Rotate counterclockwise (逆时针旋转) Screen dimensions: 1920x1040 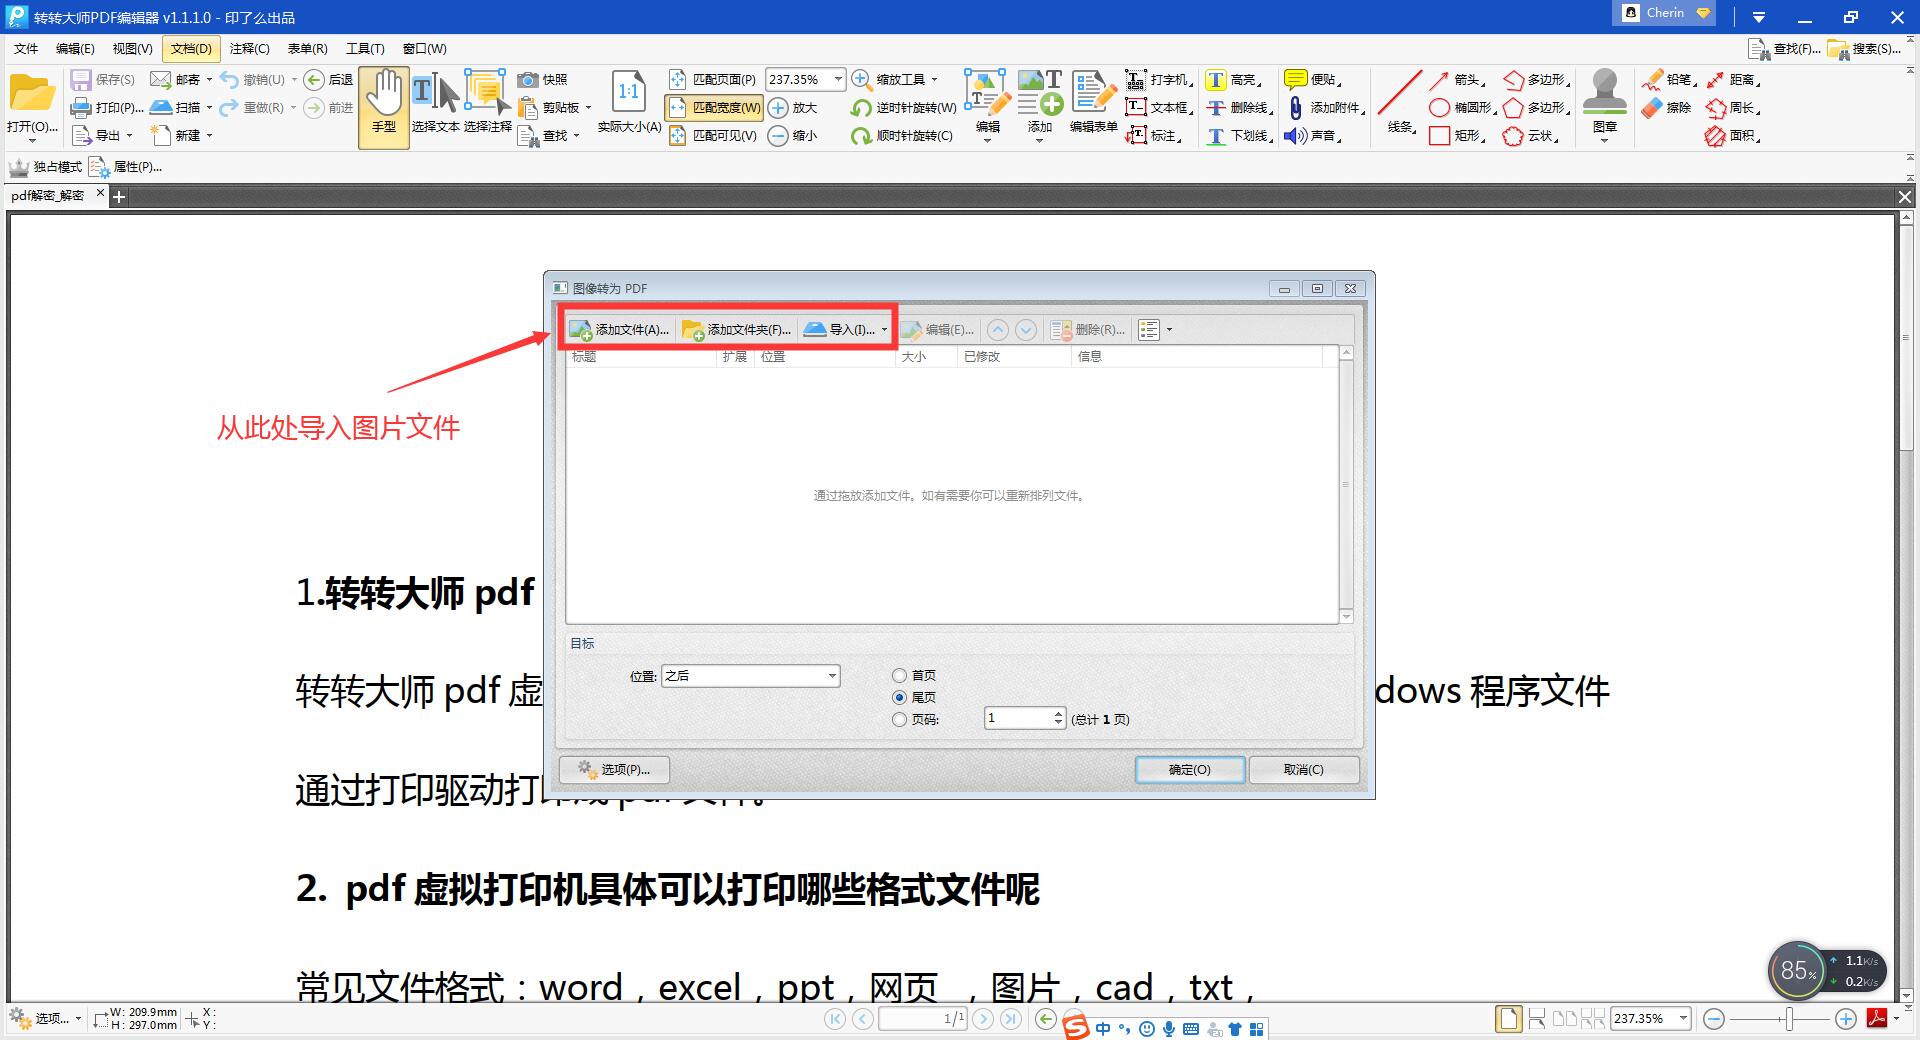[903, 107]
